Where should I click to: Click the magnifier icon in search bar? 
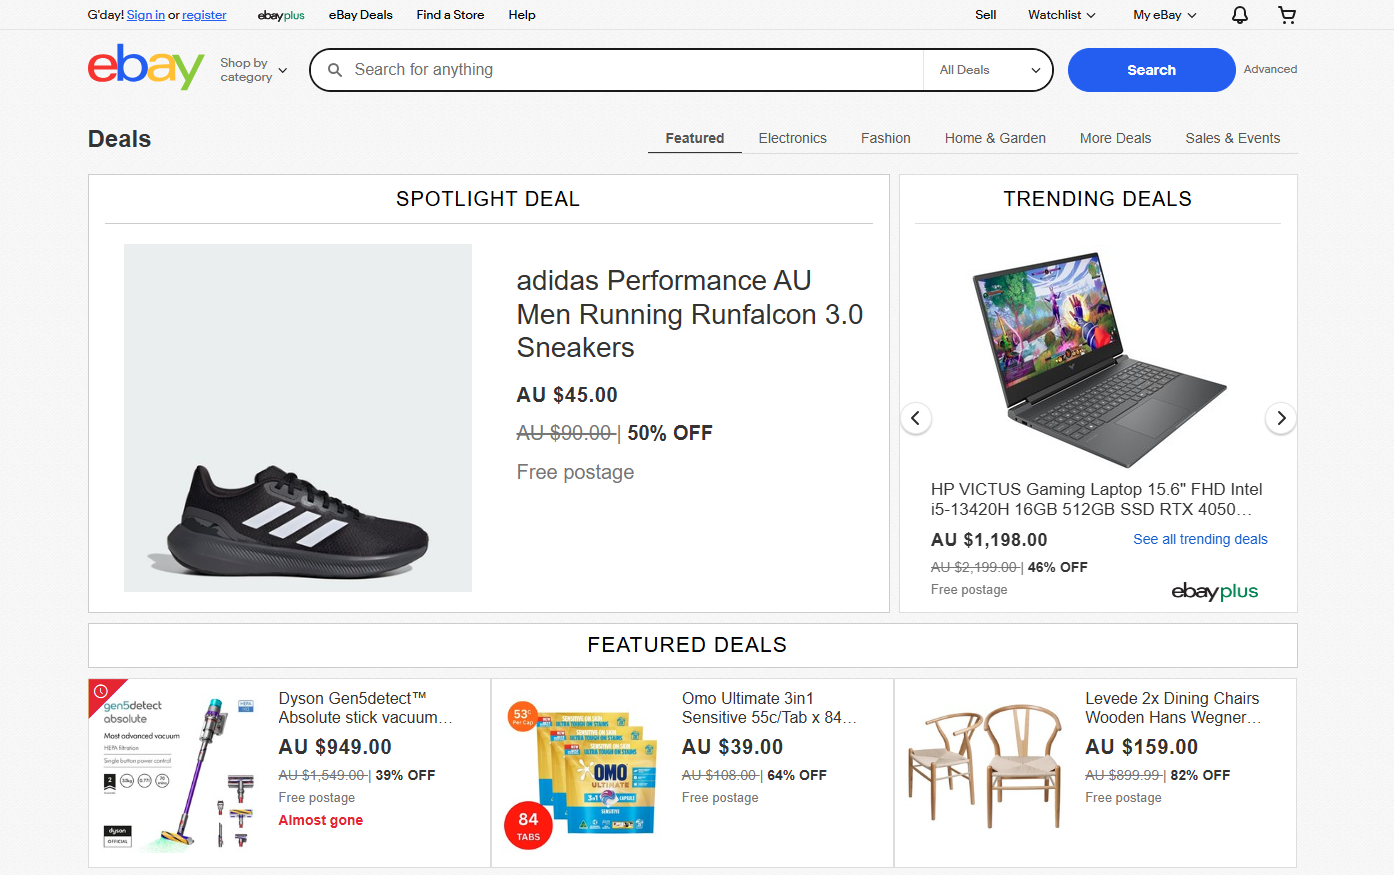coord(335,70)
